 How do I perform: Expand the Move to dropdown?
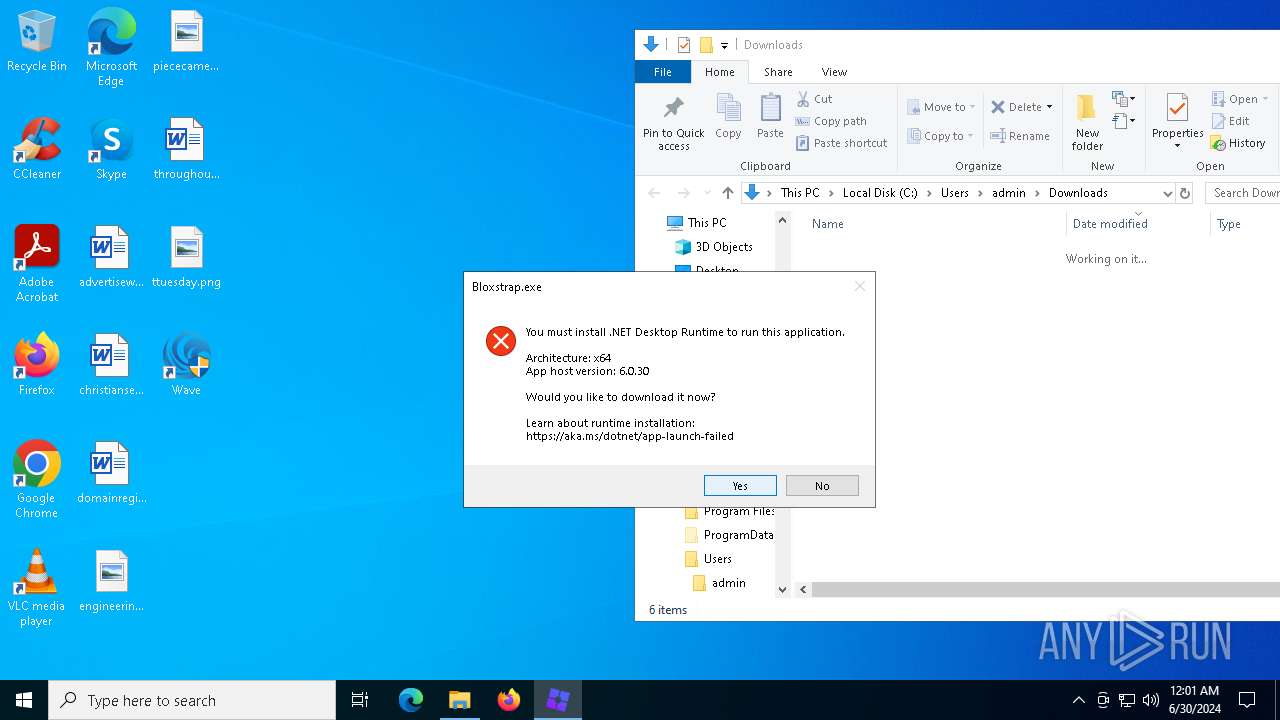tap(972, 107)
